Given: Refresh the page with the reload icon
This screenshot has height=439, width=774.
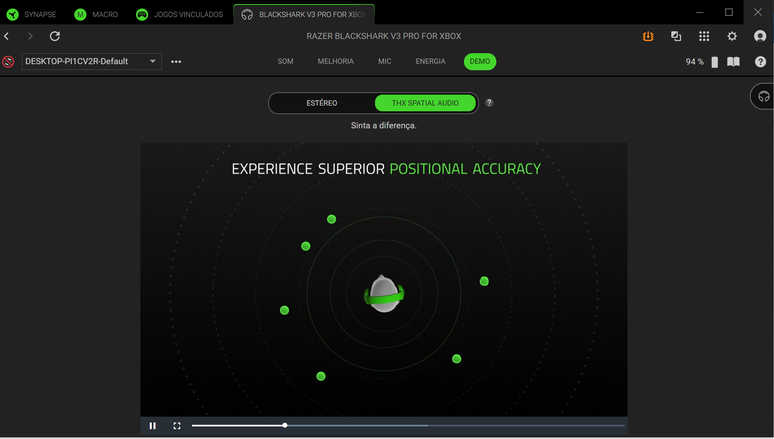Looking at the screenshot, I should pyautogui.click(x=55, y=36).
